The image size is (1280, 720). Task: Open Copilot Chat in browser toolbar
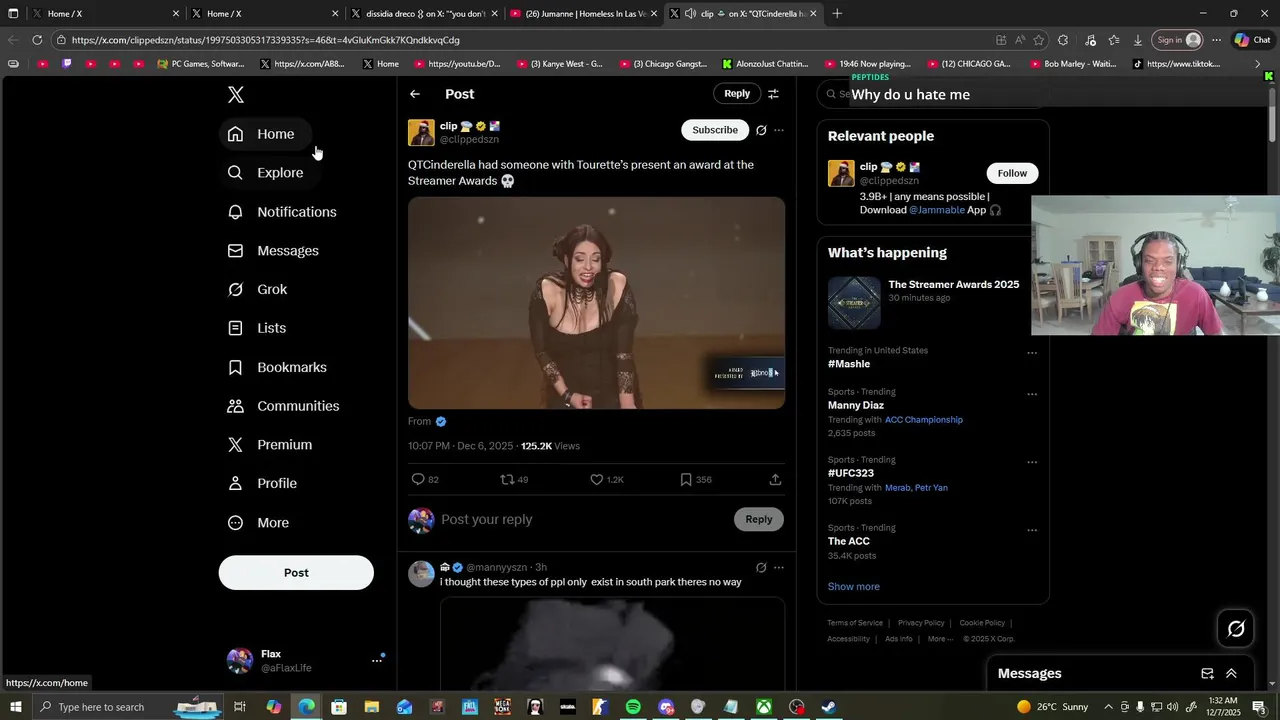click(1254, 40)
